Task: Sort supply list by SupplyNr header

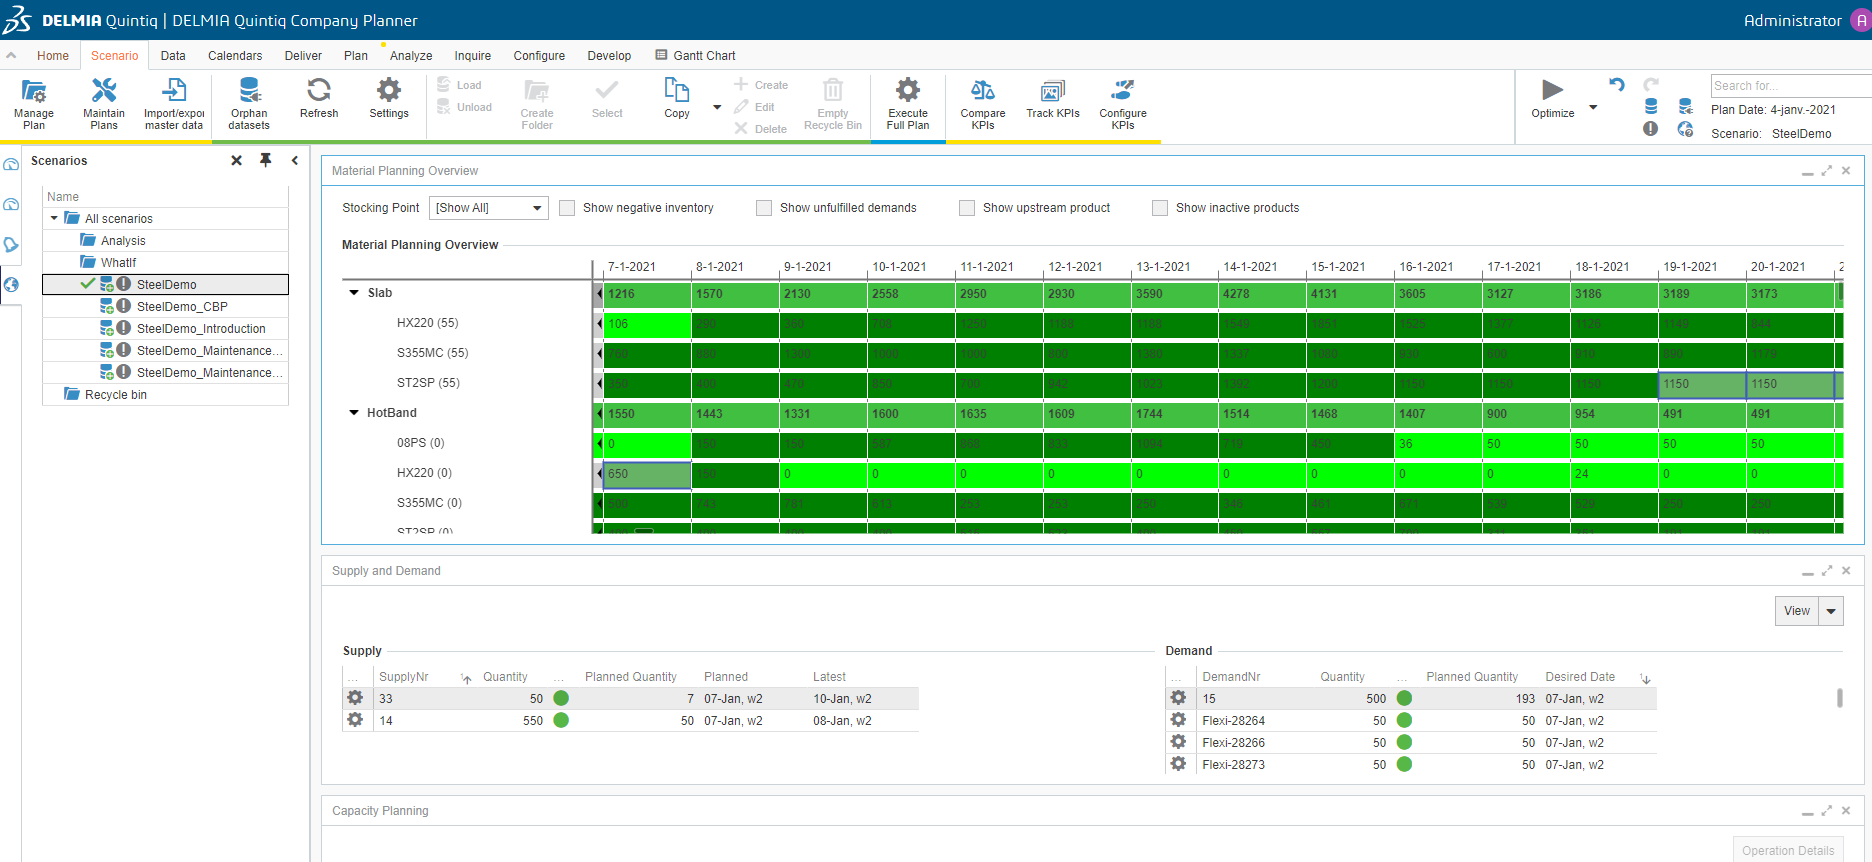Action: click(403, 677)
